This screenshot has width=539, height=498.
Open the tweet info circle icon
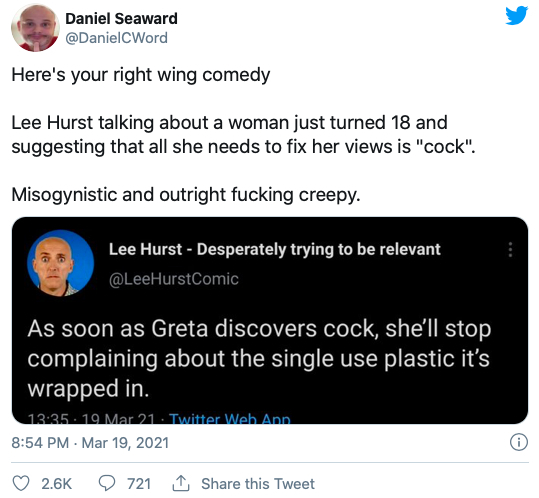tap(518, 442)
